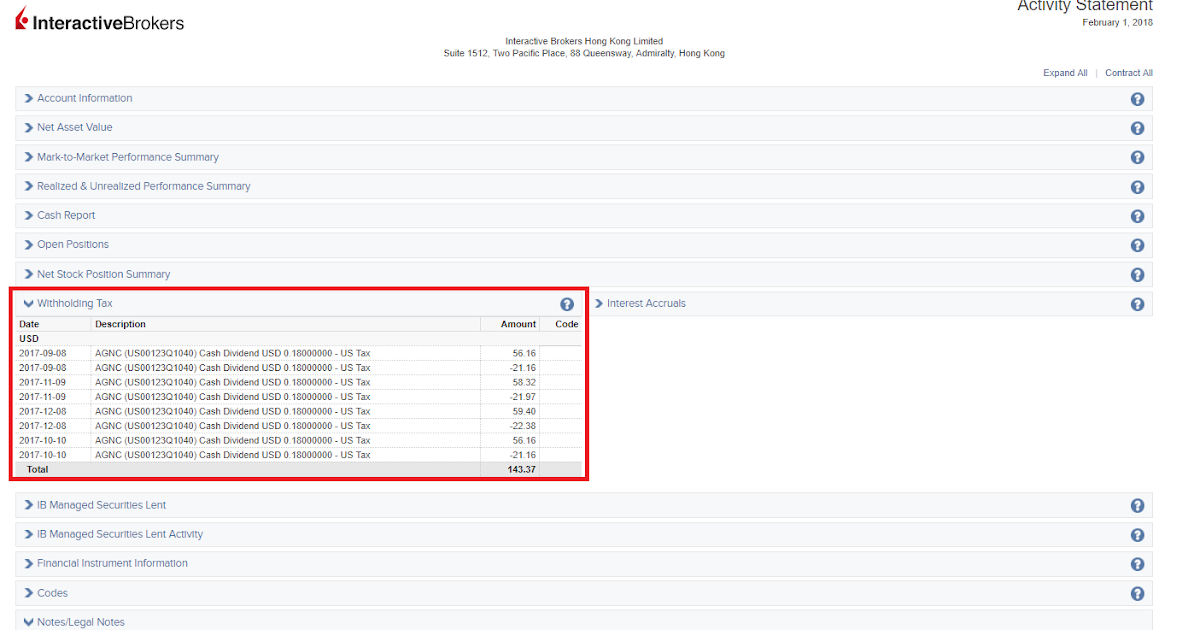
Task: Open help for Realized & Unrealized Performance Summary
Action: (x=1137, y=187)
